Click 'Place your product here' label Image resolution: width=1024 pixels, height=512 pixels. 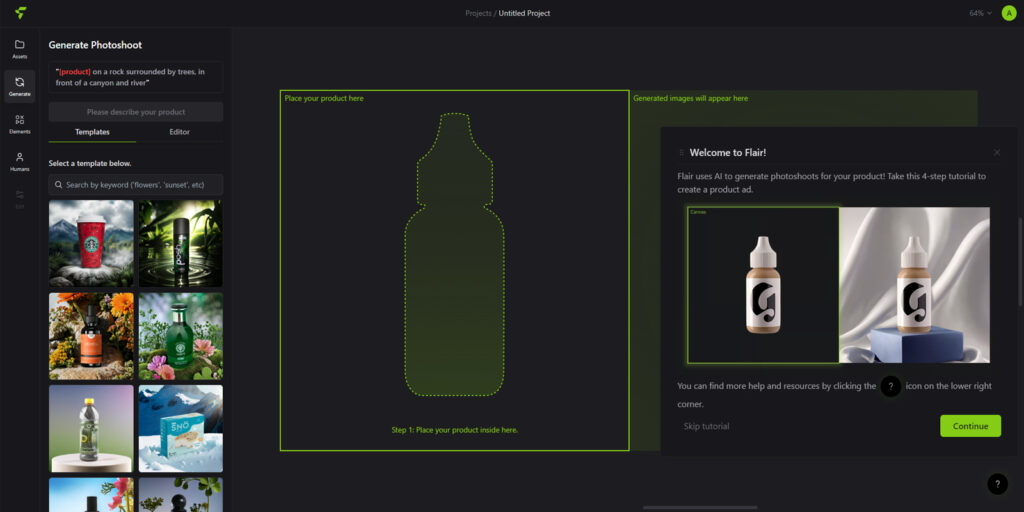click(324, 98)
